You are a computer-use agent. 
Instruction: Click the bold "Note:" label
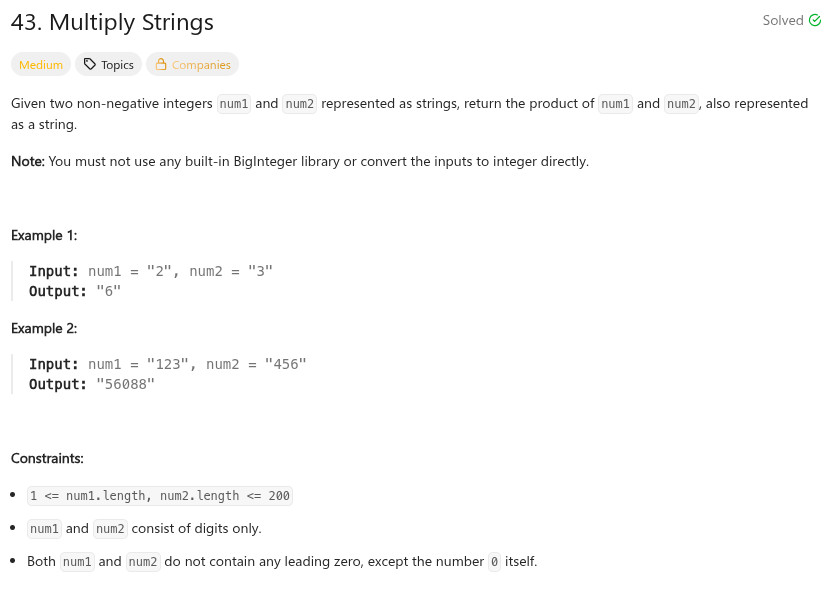[28, 161]
